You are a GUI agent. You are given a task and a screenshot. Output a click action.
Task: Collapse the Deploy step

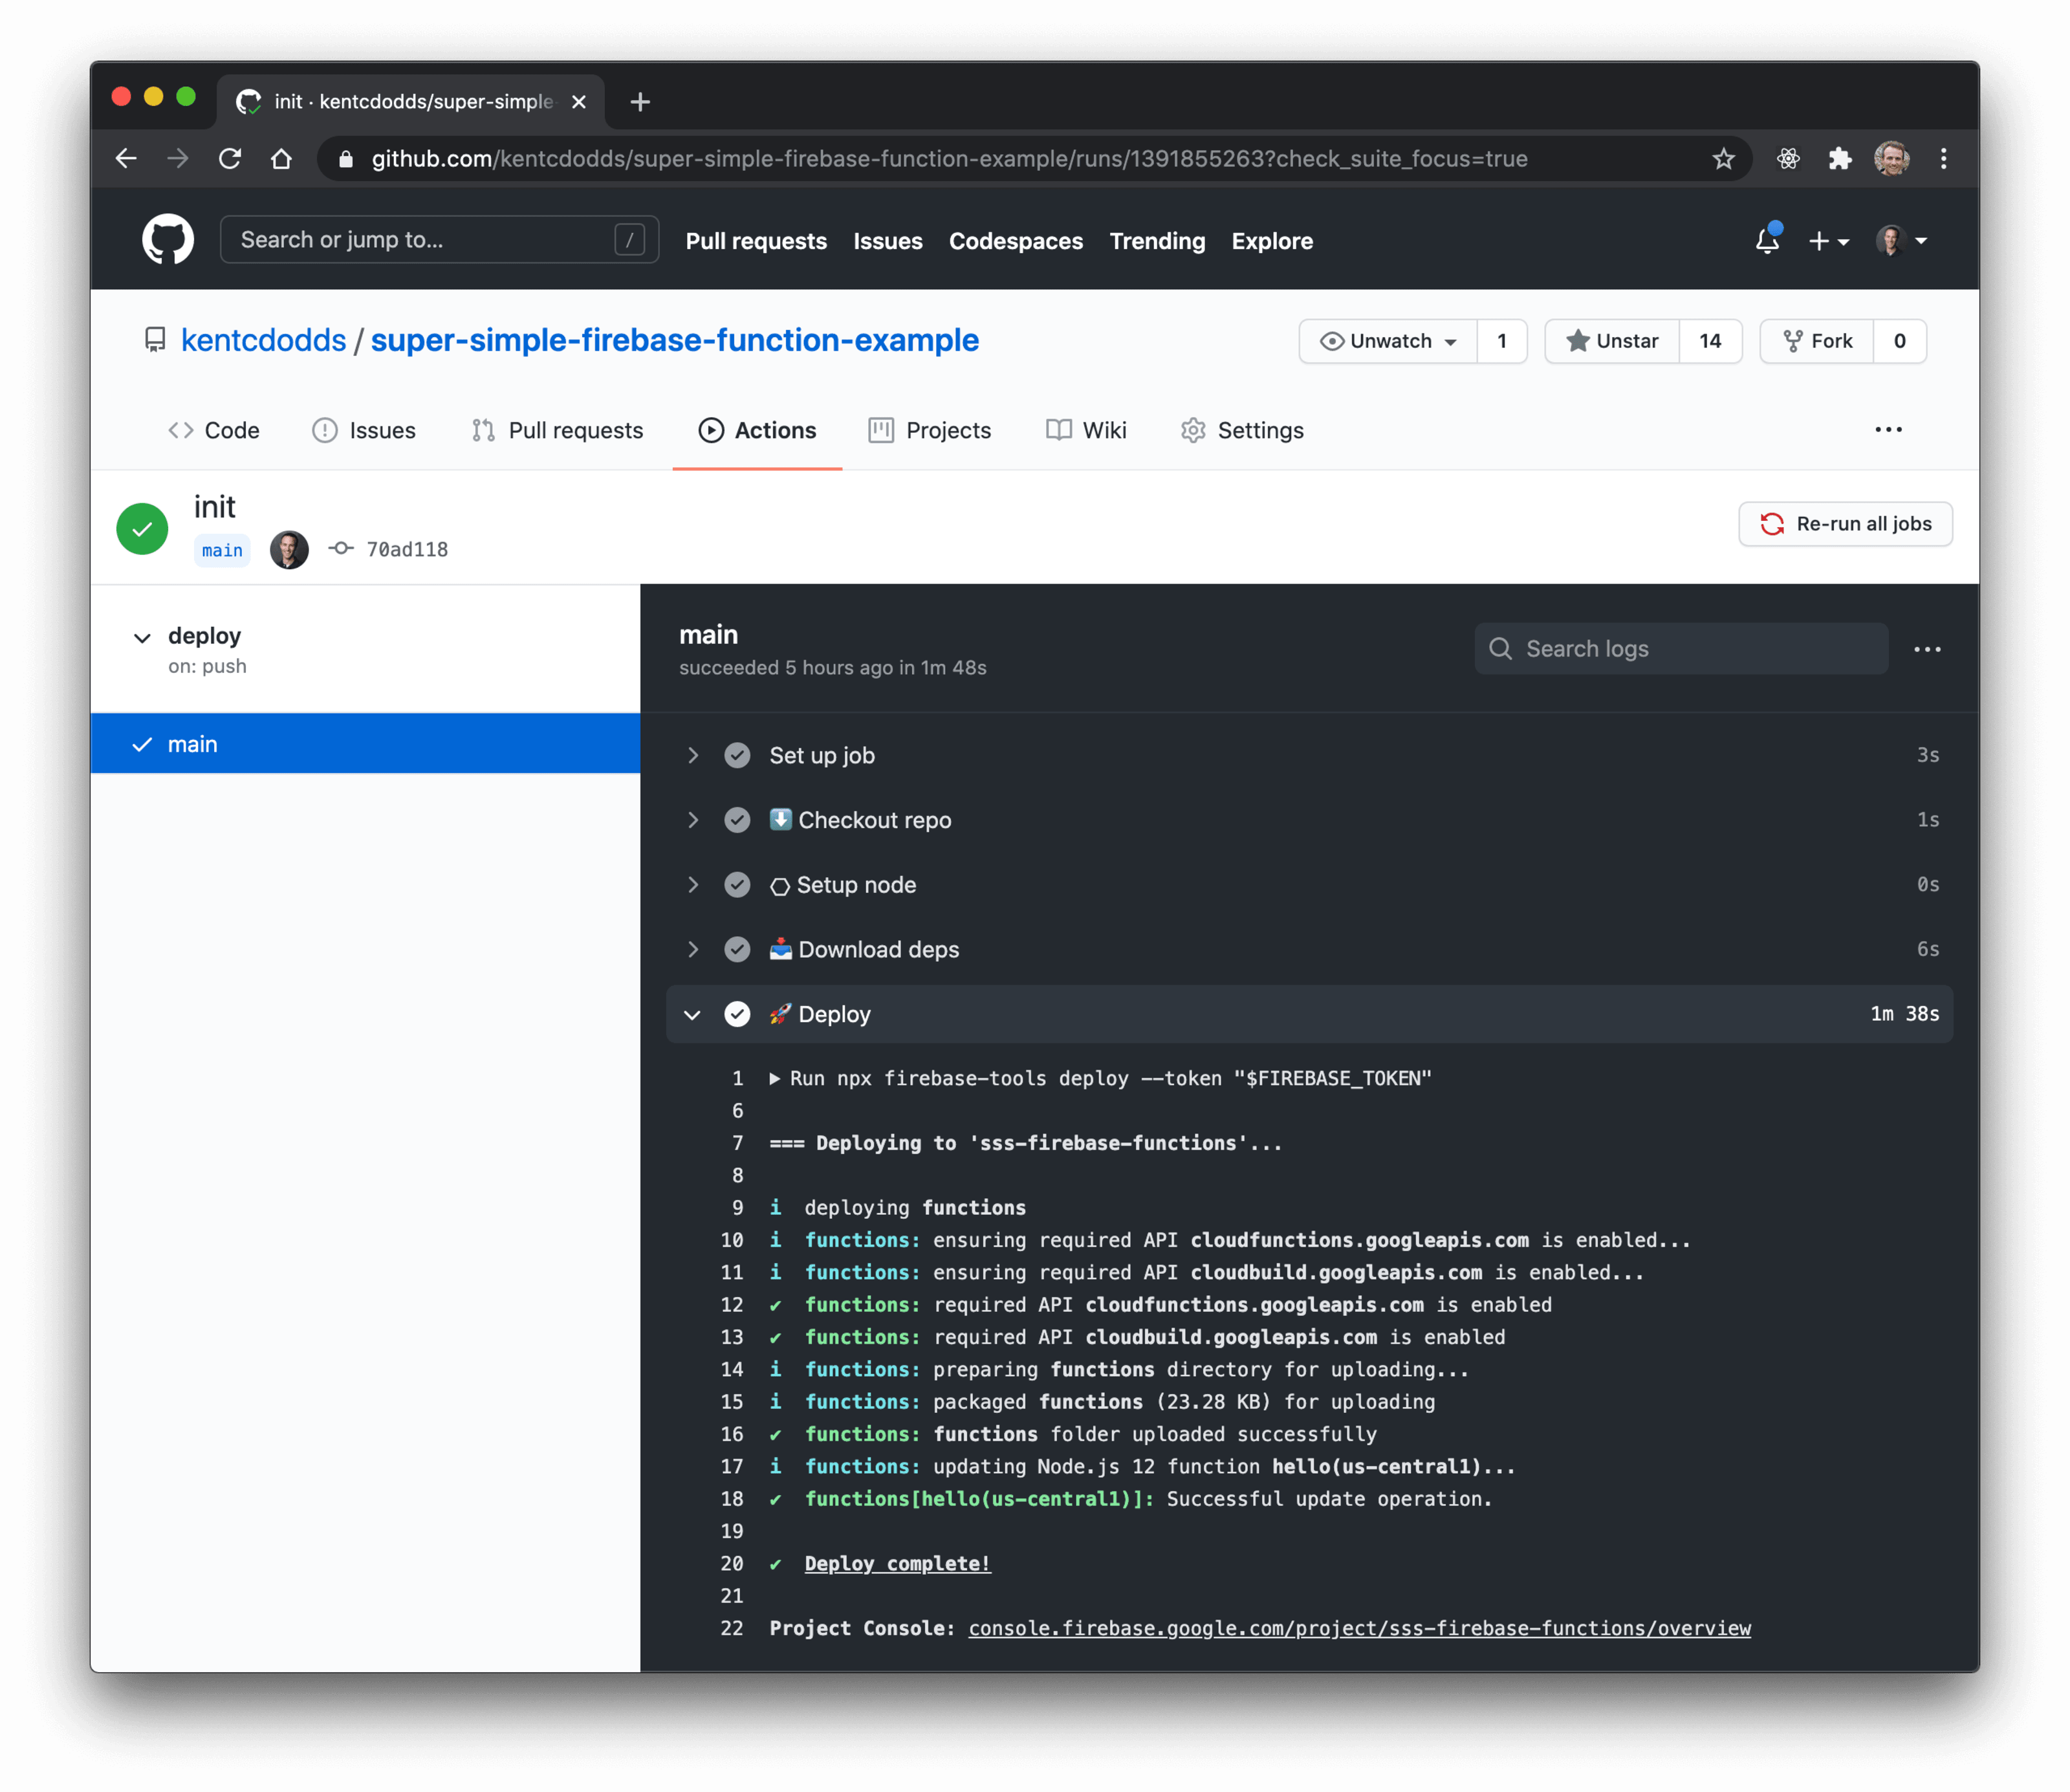coord(692,1014)
